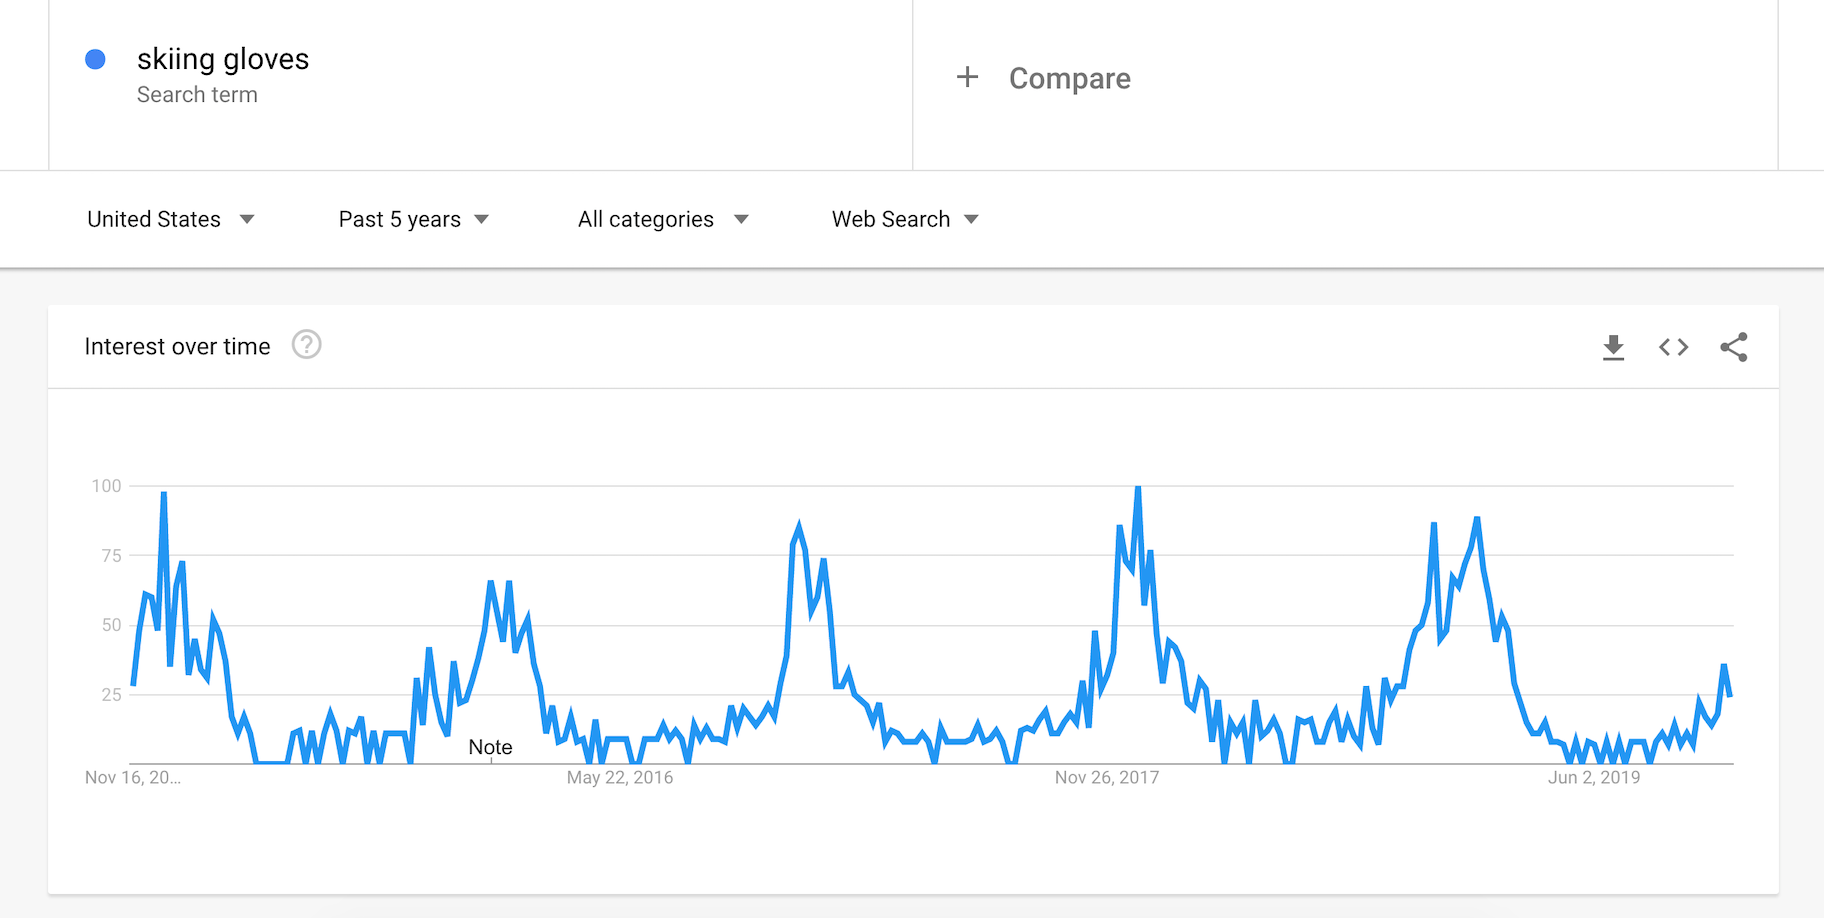Click the Nov 26, 2017 axis label
Screen dimensions: 1824x918
1106,778
